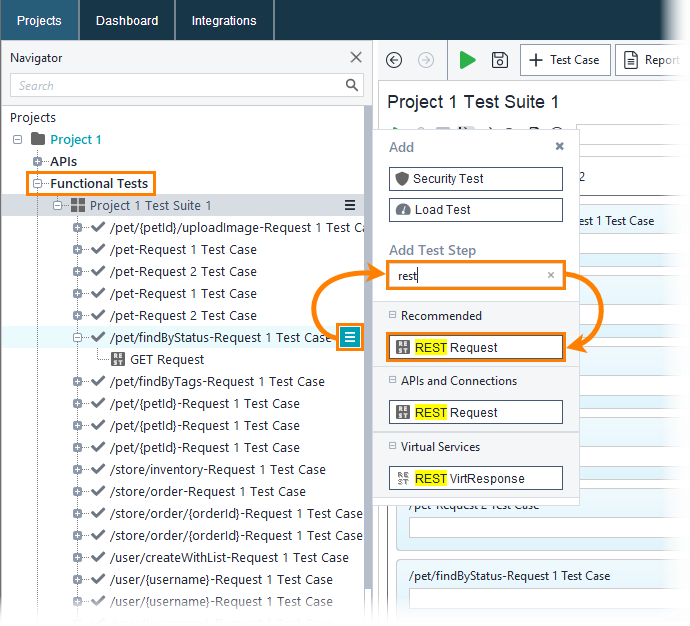
Task: Clear the test step search field
Action: (551, 275)
